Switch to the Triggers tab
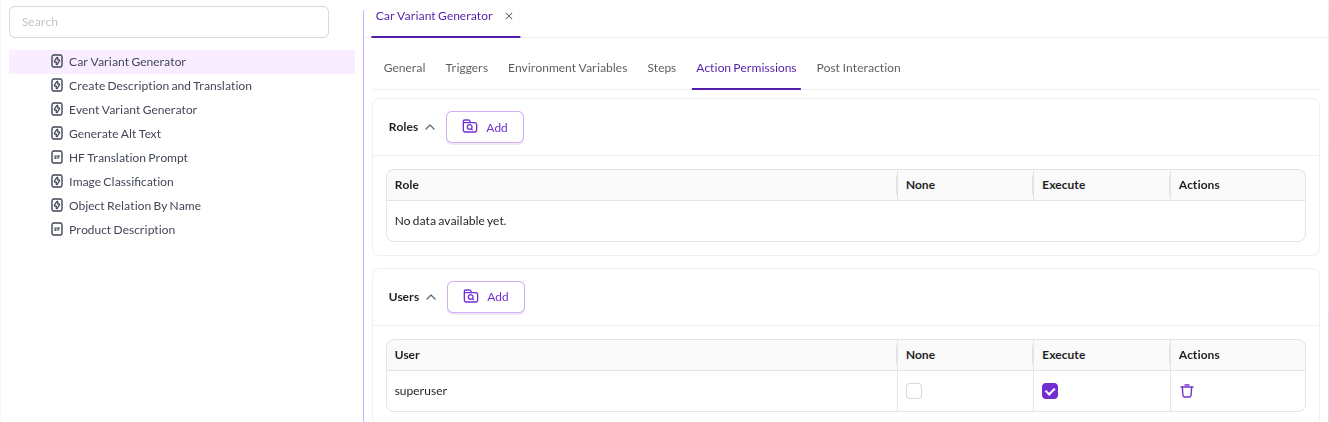The width and height of the screenshot is (1329, 422). click(x=467, y=68)
